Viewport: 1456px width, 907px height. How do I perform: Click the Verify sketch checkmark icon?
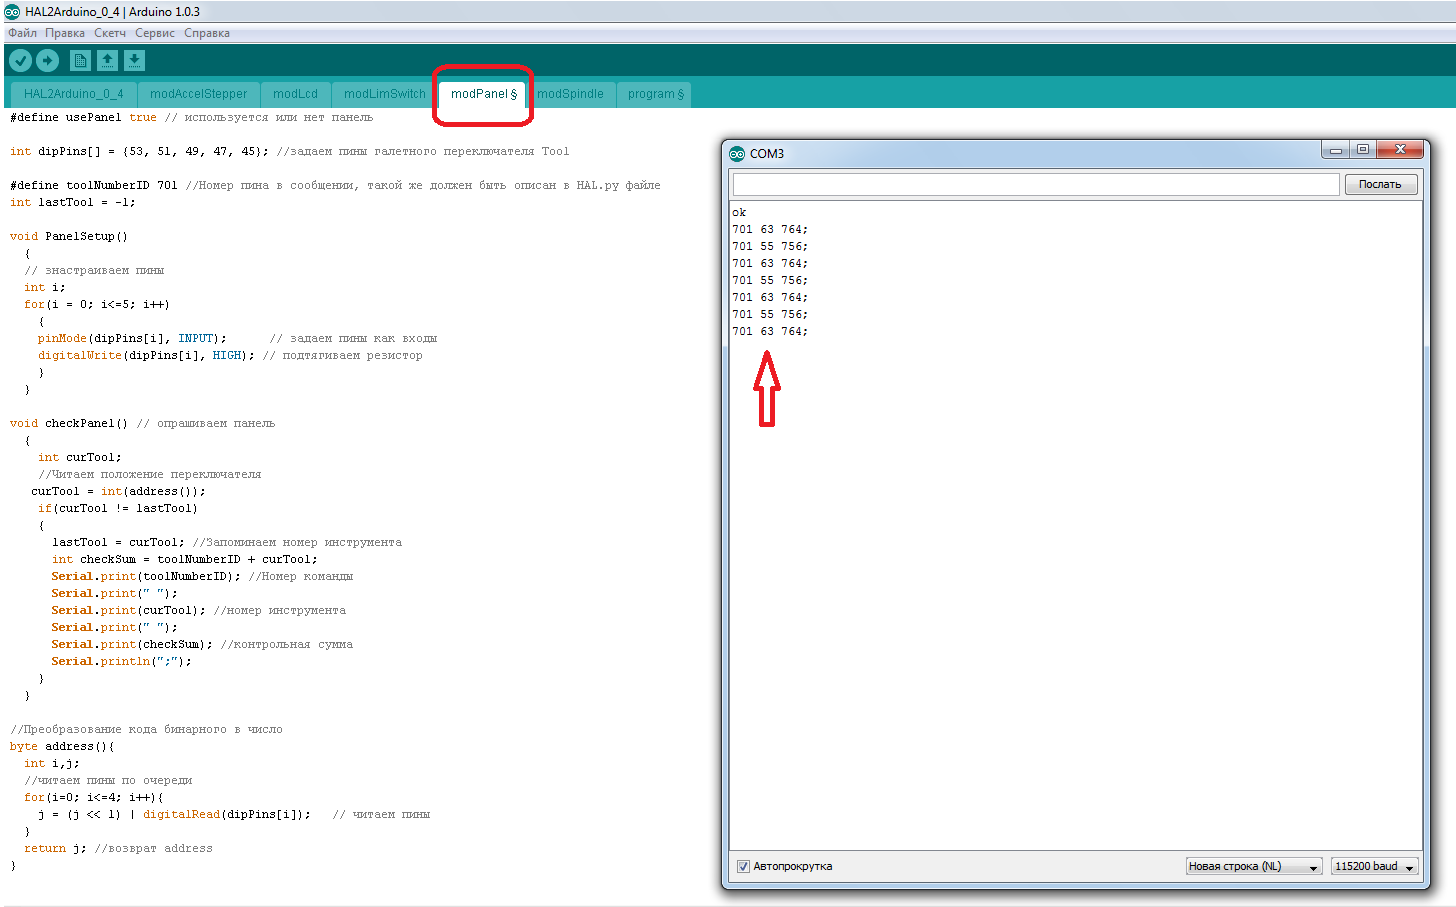tap(20, 61)
